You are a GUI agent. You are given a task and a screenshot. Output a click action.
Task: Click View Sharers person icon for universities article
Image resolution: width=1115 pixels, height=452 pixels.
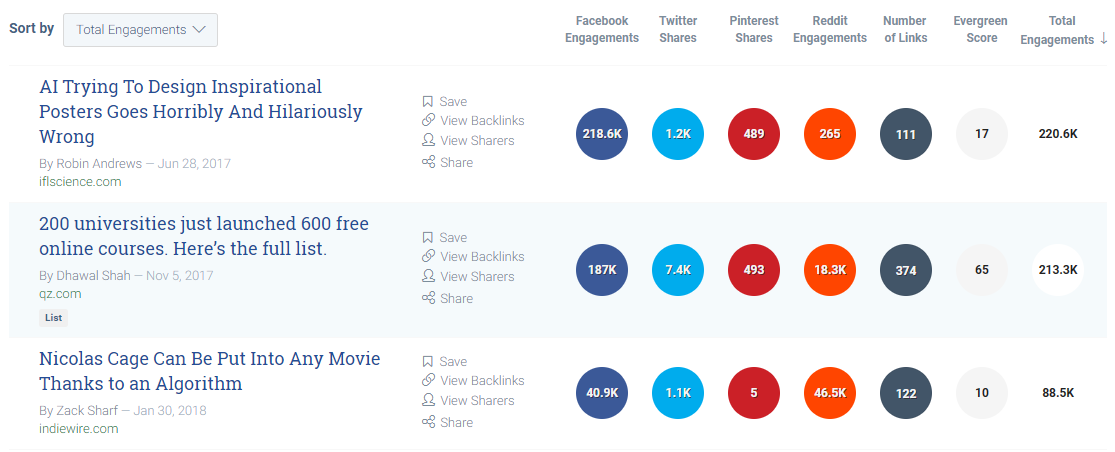428,276
